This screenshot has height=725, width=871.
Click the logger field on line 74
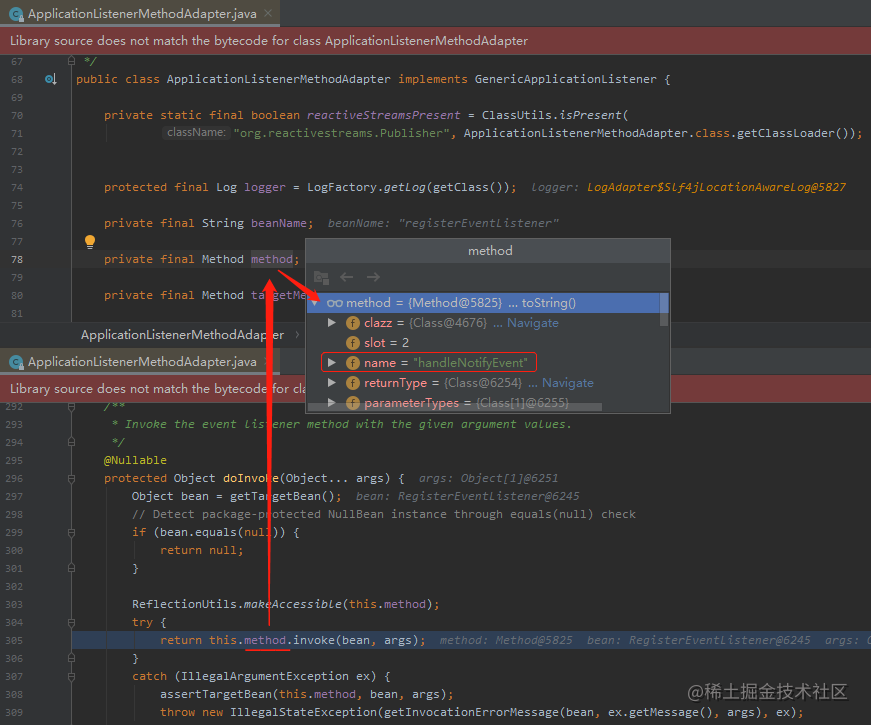(x=264, y=187)
